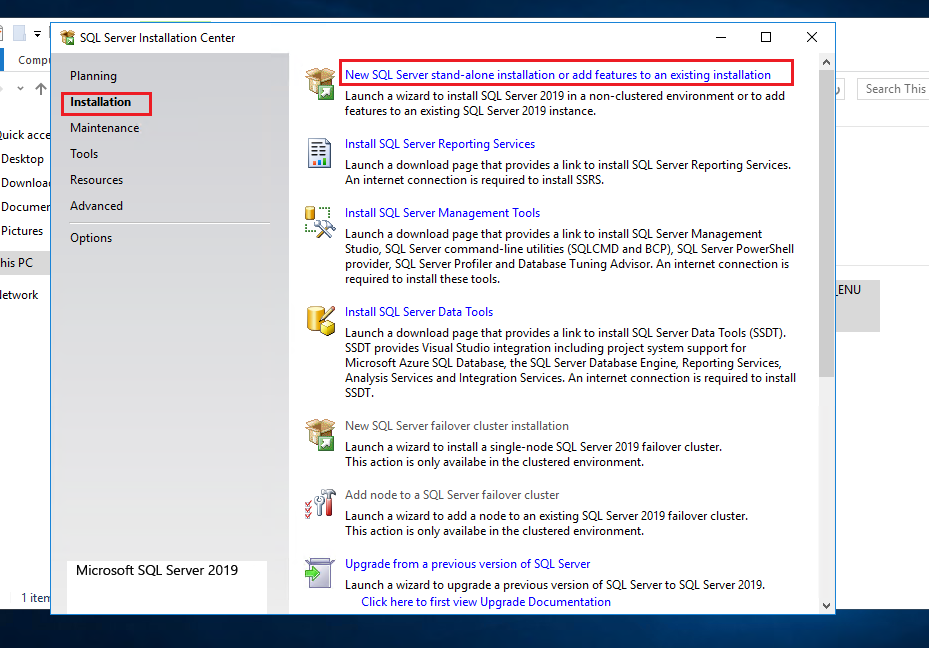Click the vertical scrollbar thumb
Screen dimensions: 929x648
[827, 223]
